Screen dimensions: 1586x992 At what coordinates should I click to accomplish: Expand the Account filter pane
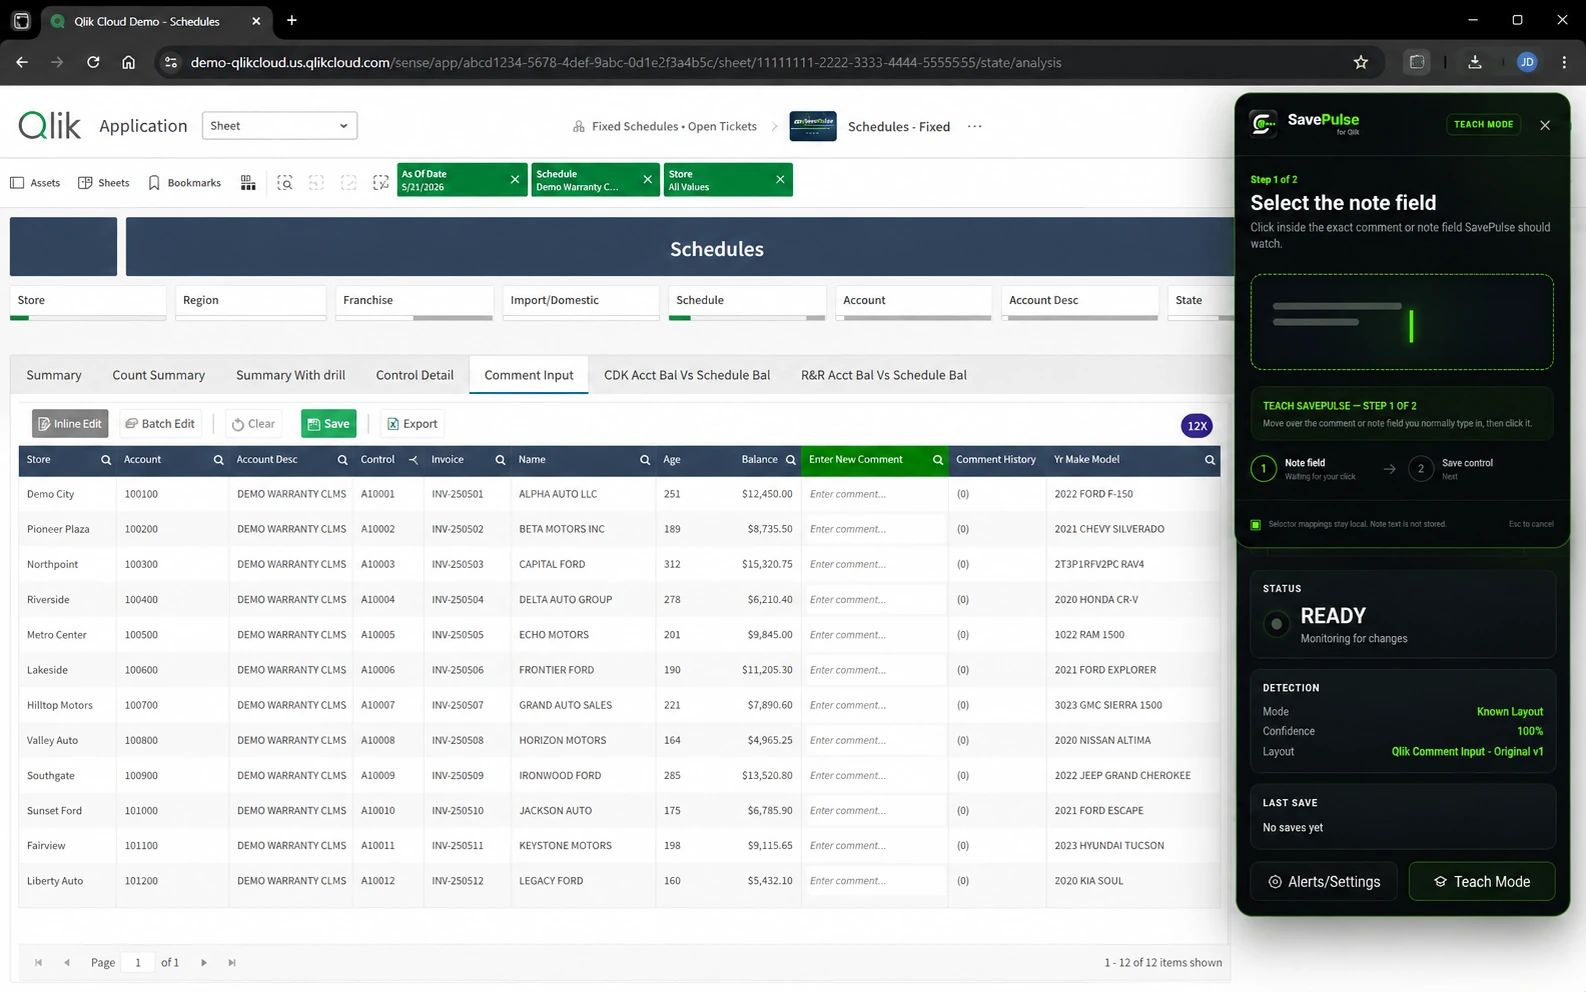tap(914, 302)
